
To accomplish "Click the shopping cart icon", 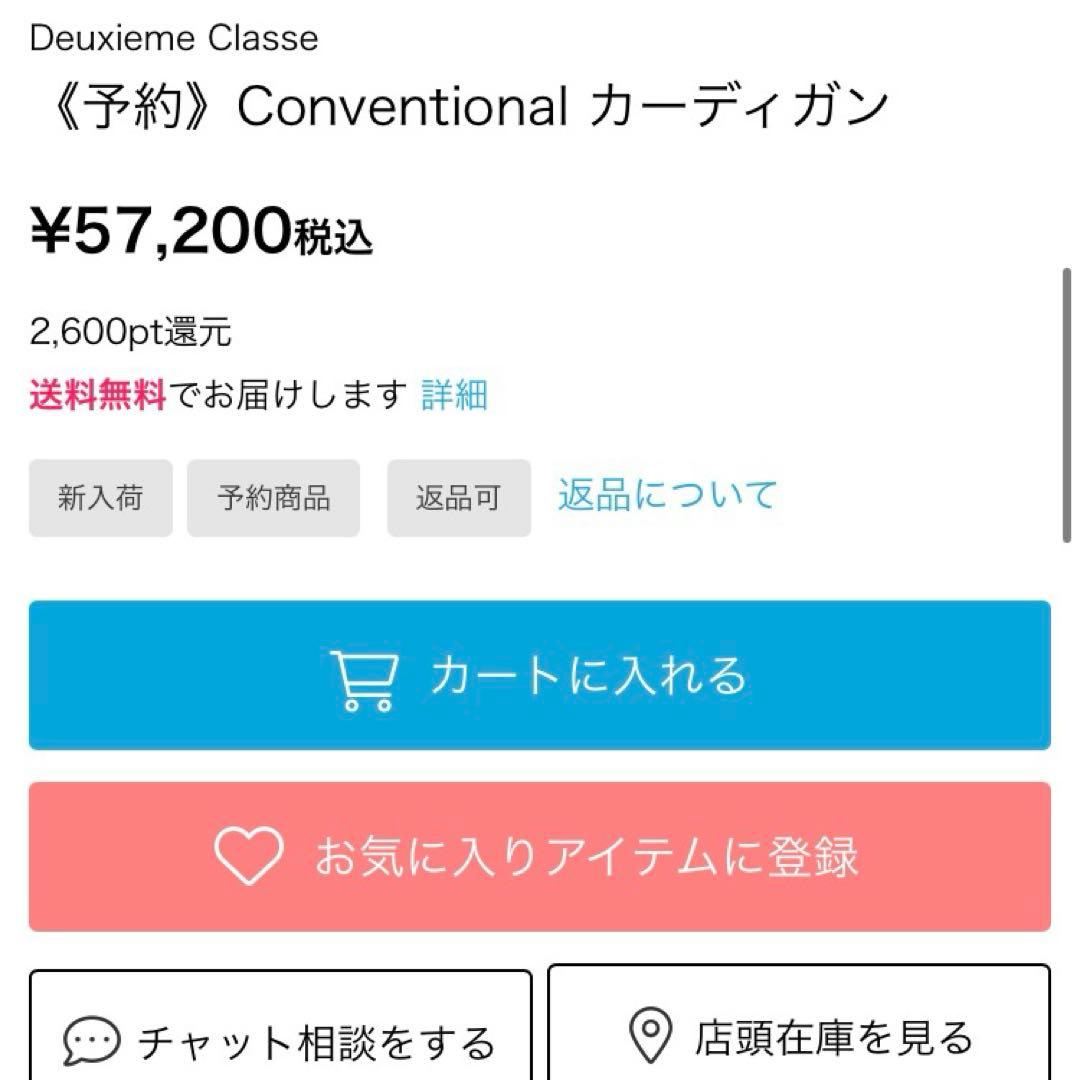I will coord(364,679).
